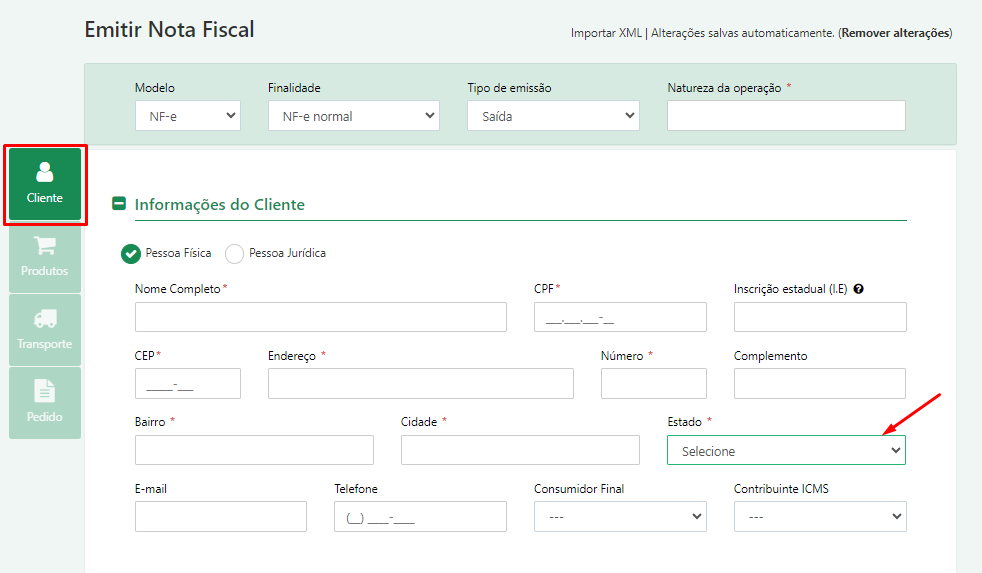
Task: Select the Pessoa Jurídica radio option
Action: 234,254
